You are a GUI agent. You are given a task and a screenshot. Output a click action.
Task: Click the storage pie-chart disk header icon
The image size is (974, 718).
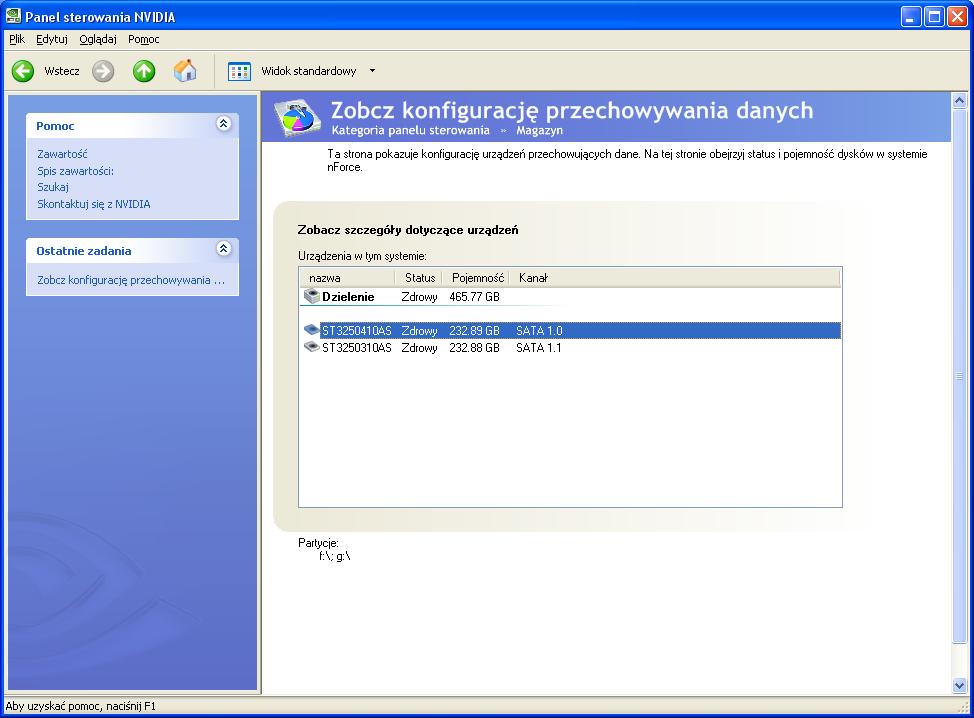[x=298, y=117]
